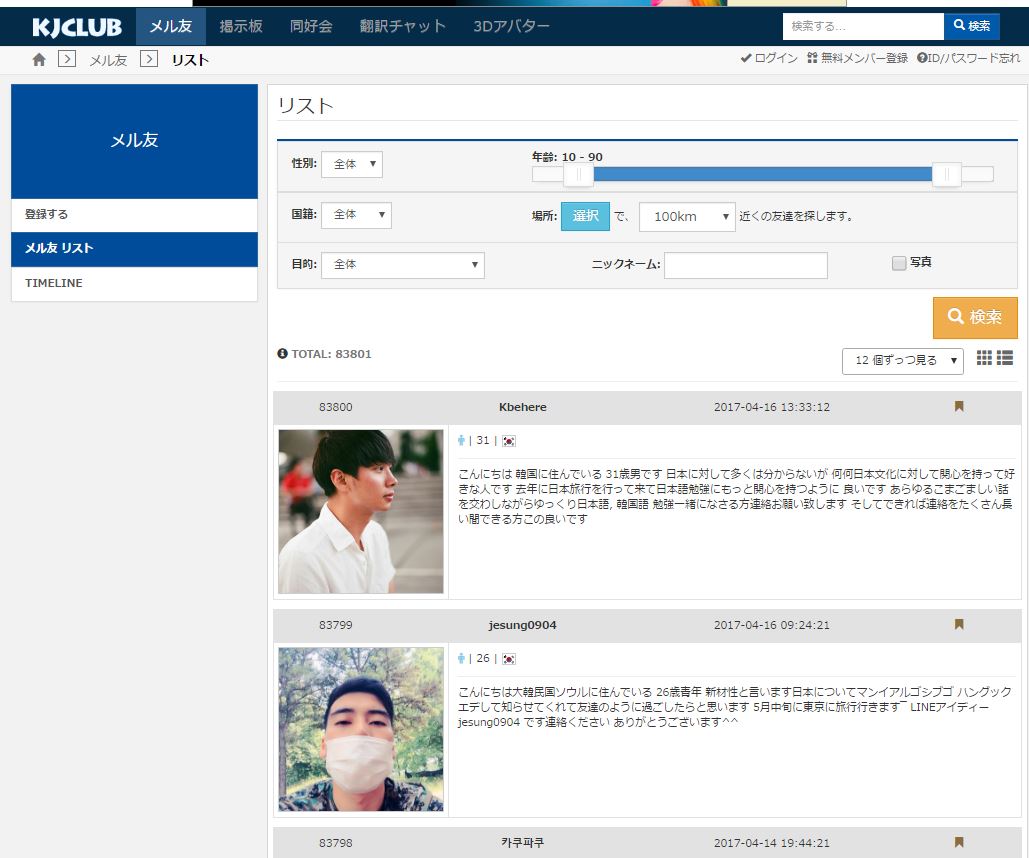Bookmark Kbehere's profile entry
The width and height of the screenshot is (1029, 858).
[x=959, y=407]
